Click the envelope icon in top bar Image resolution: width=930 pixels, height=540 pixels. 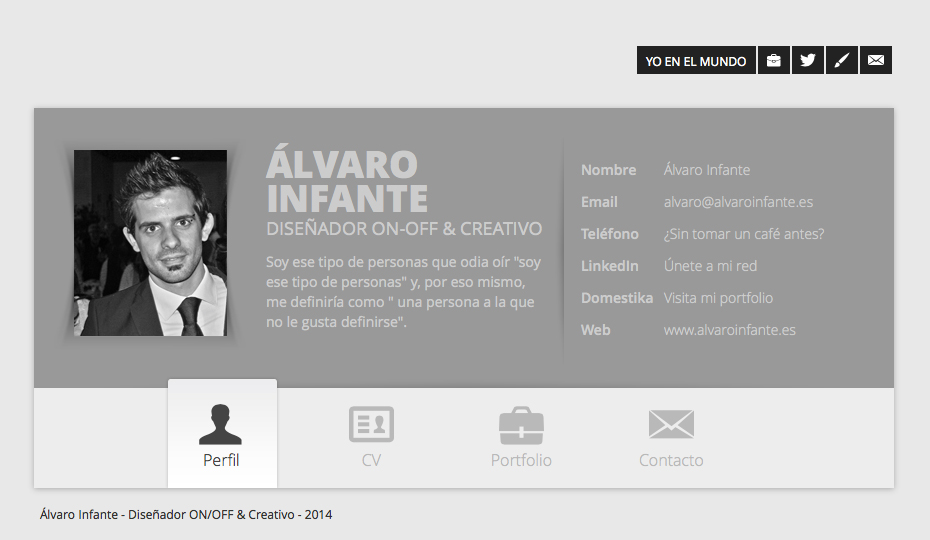[x=876, y=61]
